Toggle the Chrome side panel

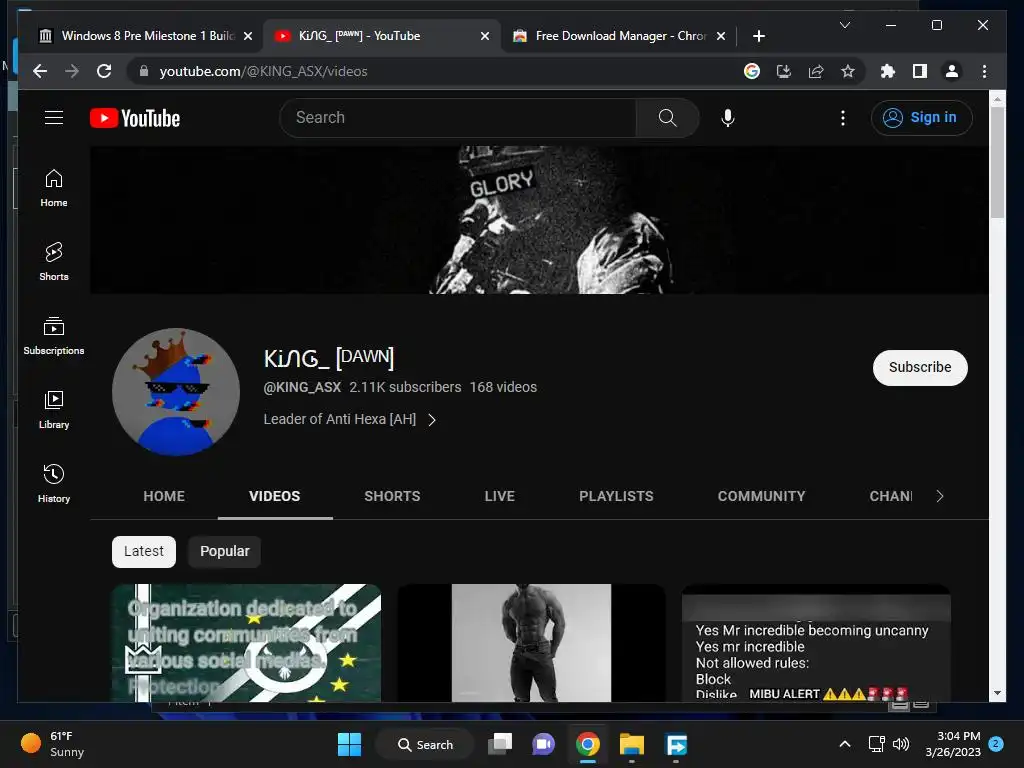[920, 71]
